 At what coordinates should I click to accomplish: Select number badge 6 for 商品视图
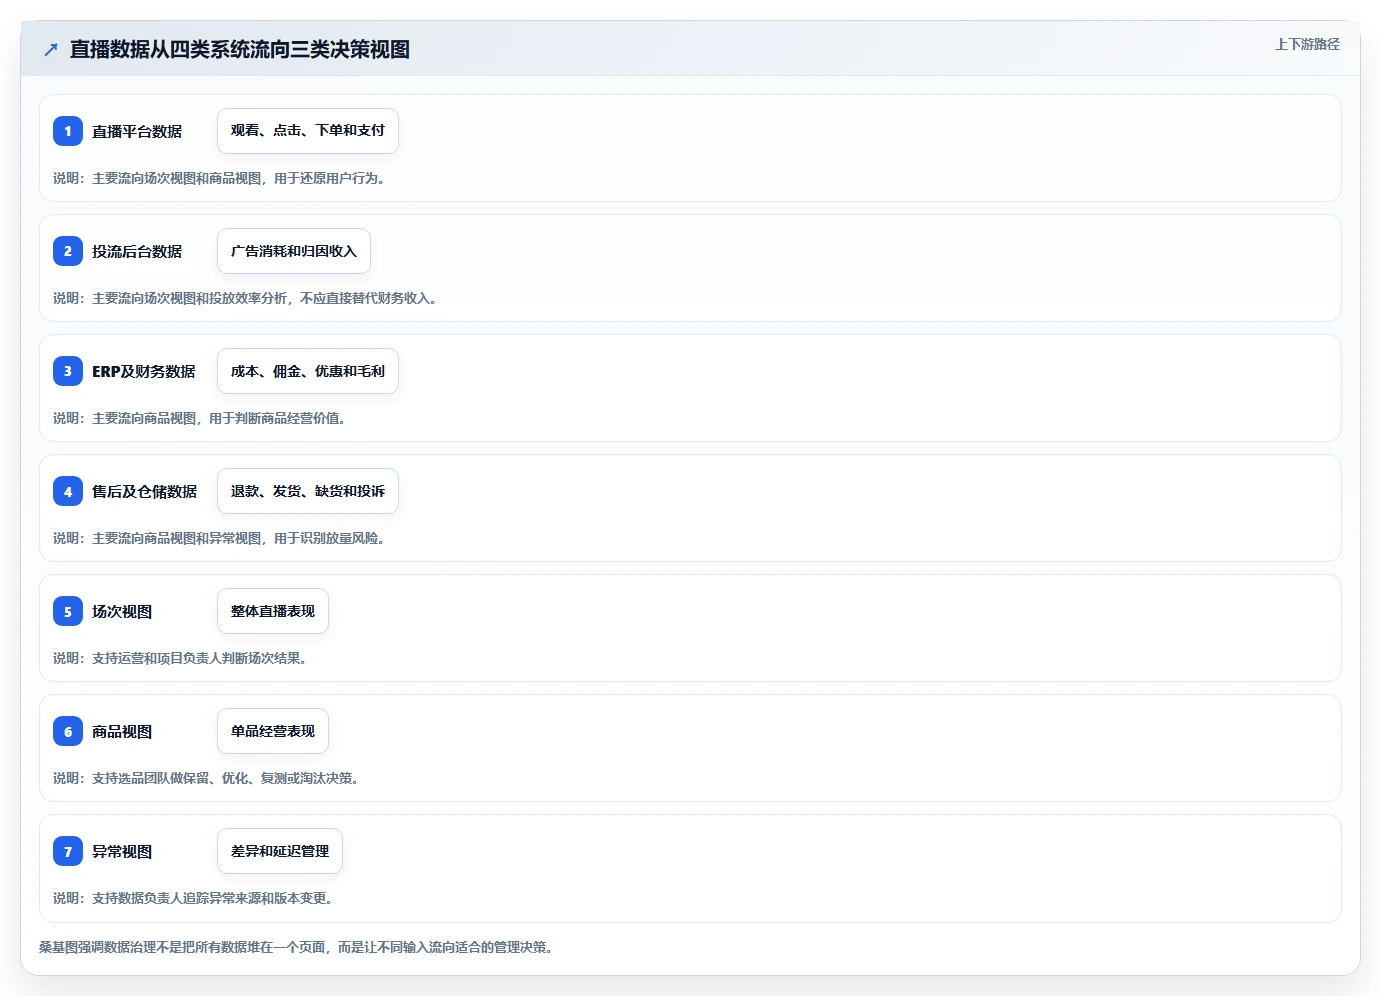click(68, 731)
